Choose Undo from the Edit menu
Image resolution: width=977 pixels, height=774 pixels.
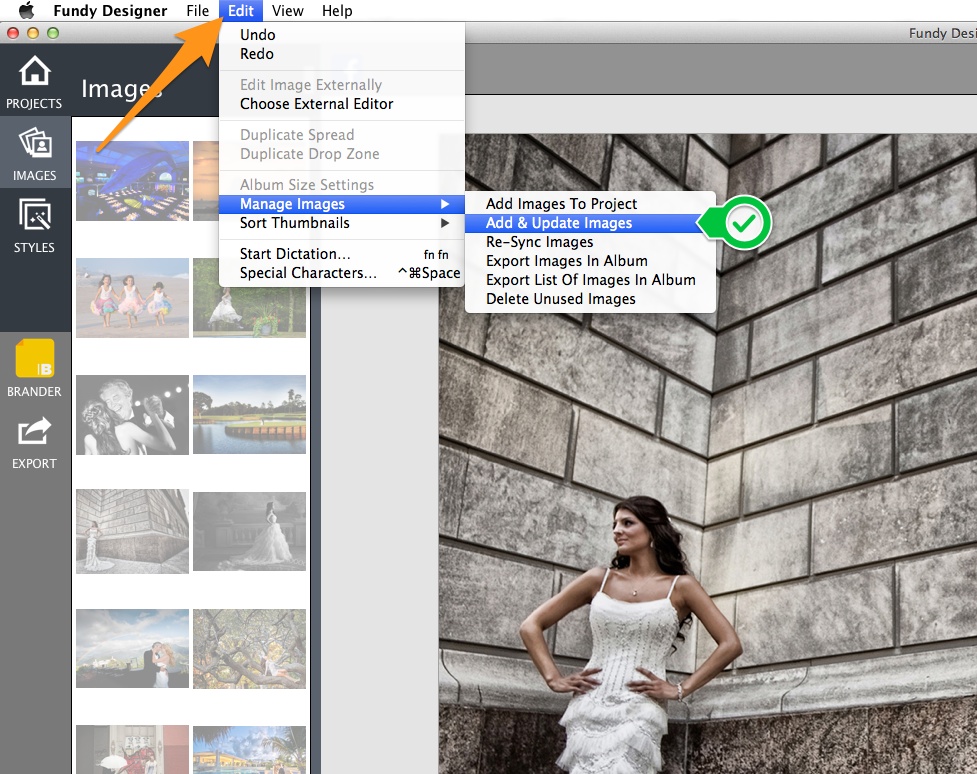coord(341,35)
